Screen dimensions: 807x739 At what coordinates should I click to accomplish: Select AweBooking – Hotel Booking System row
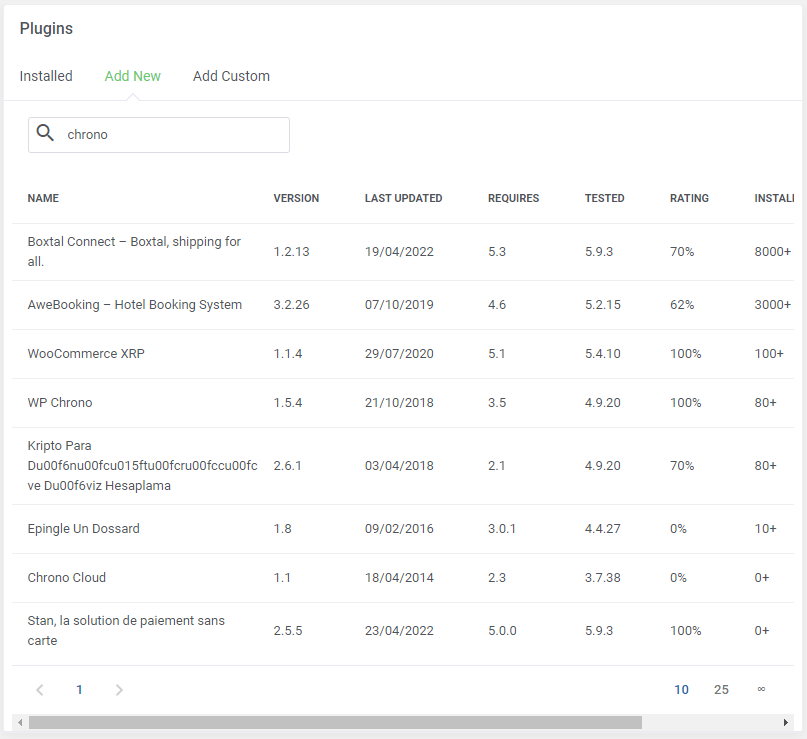tap(403, 305)
